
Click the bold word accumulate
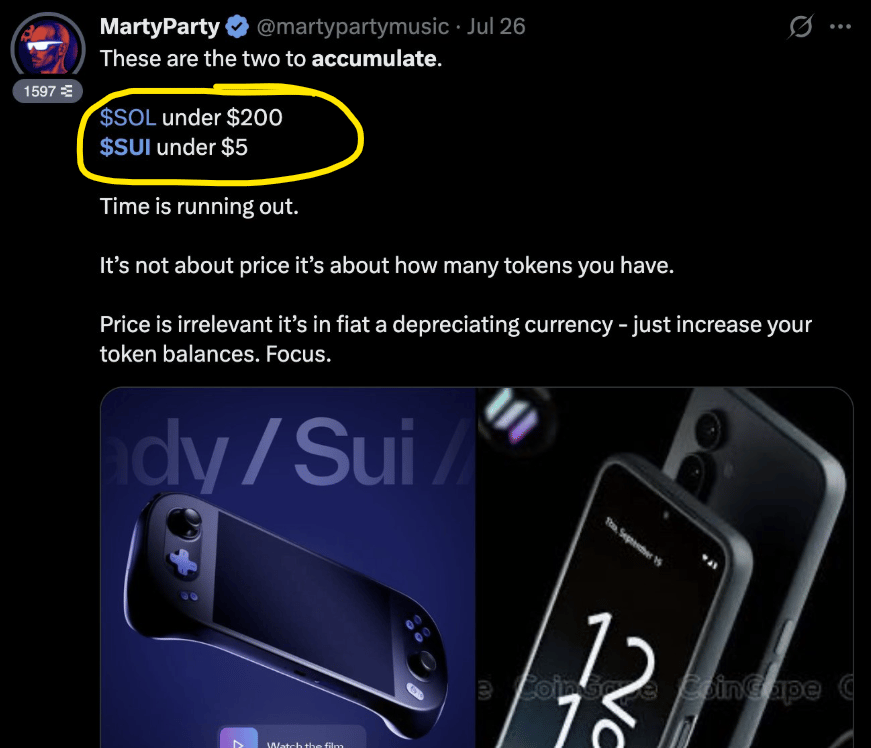(374, 59)
